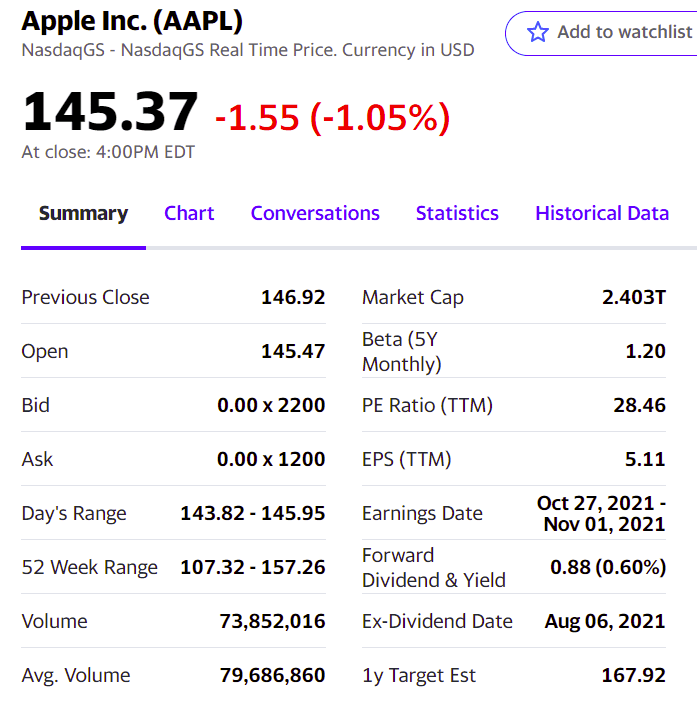Click the Ex-Dividend date Aug 06, 2021
Screen dimensions: 697x709
point(605,622)
